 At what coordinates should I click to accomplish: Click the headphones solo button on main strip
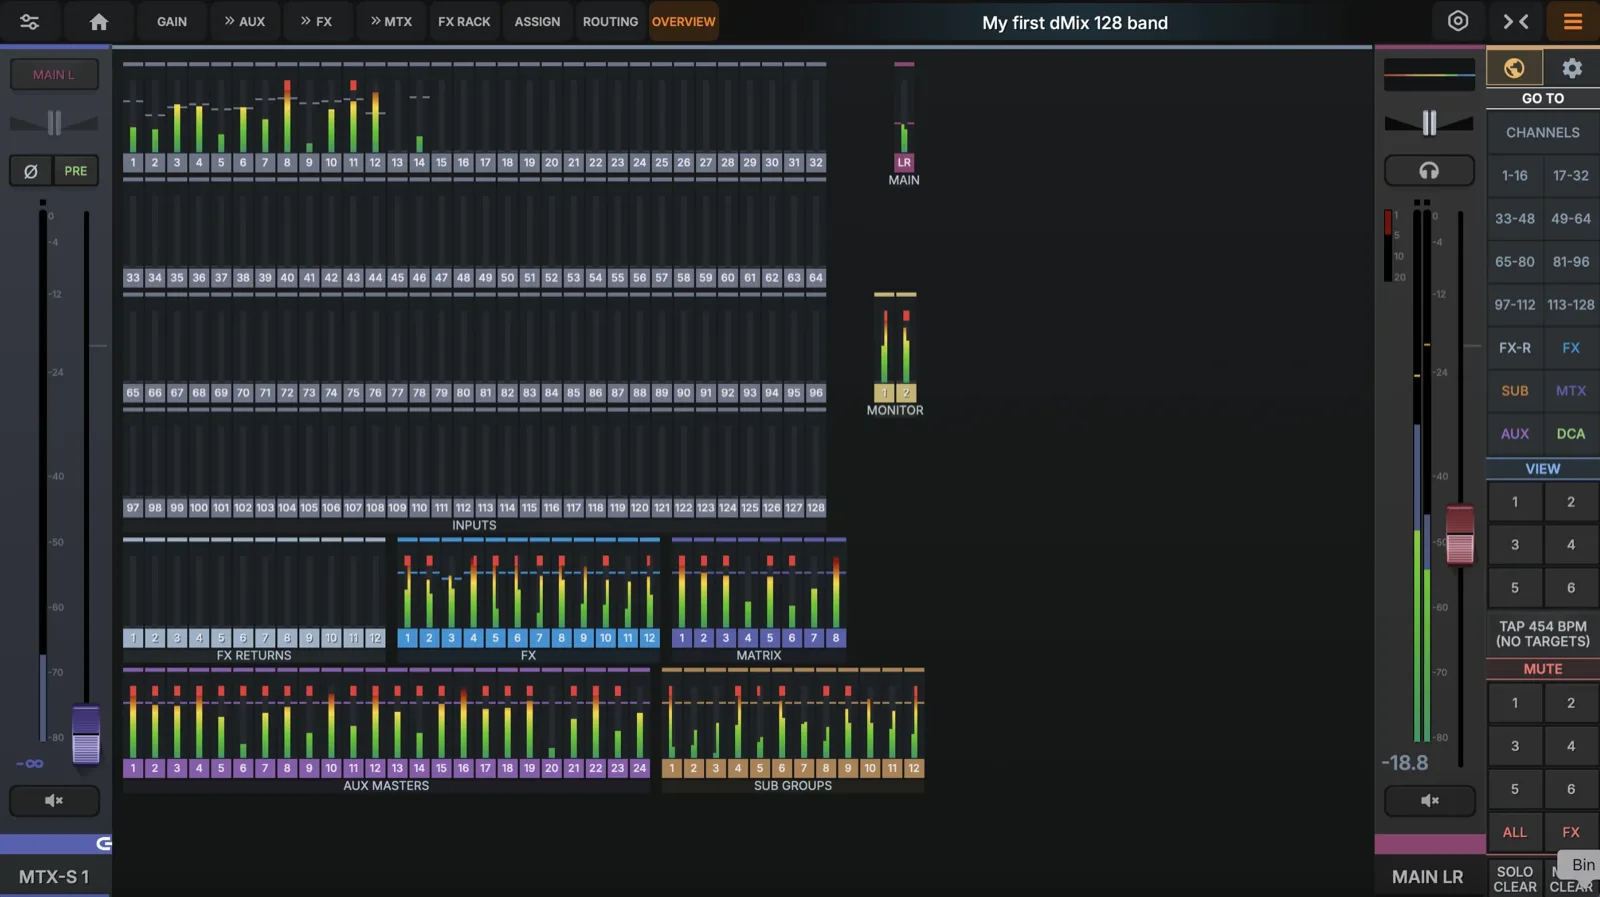click(x=1429, y=171)
